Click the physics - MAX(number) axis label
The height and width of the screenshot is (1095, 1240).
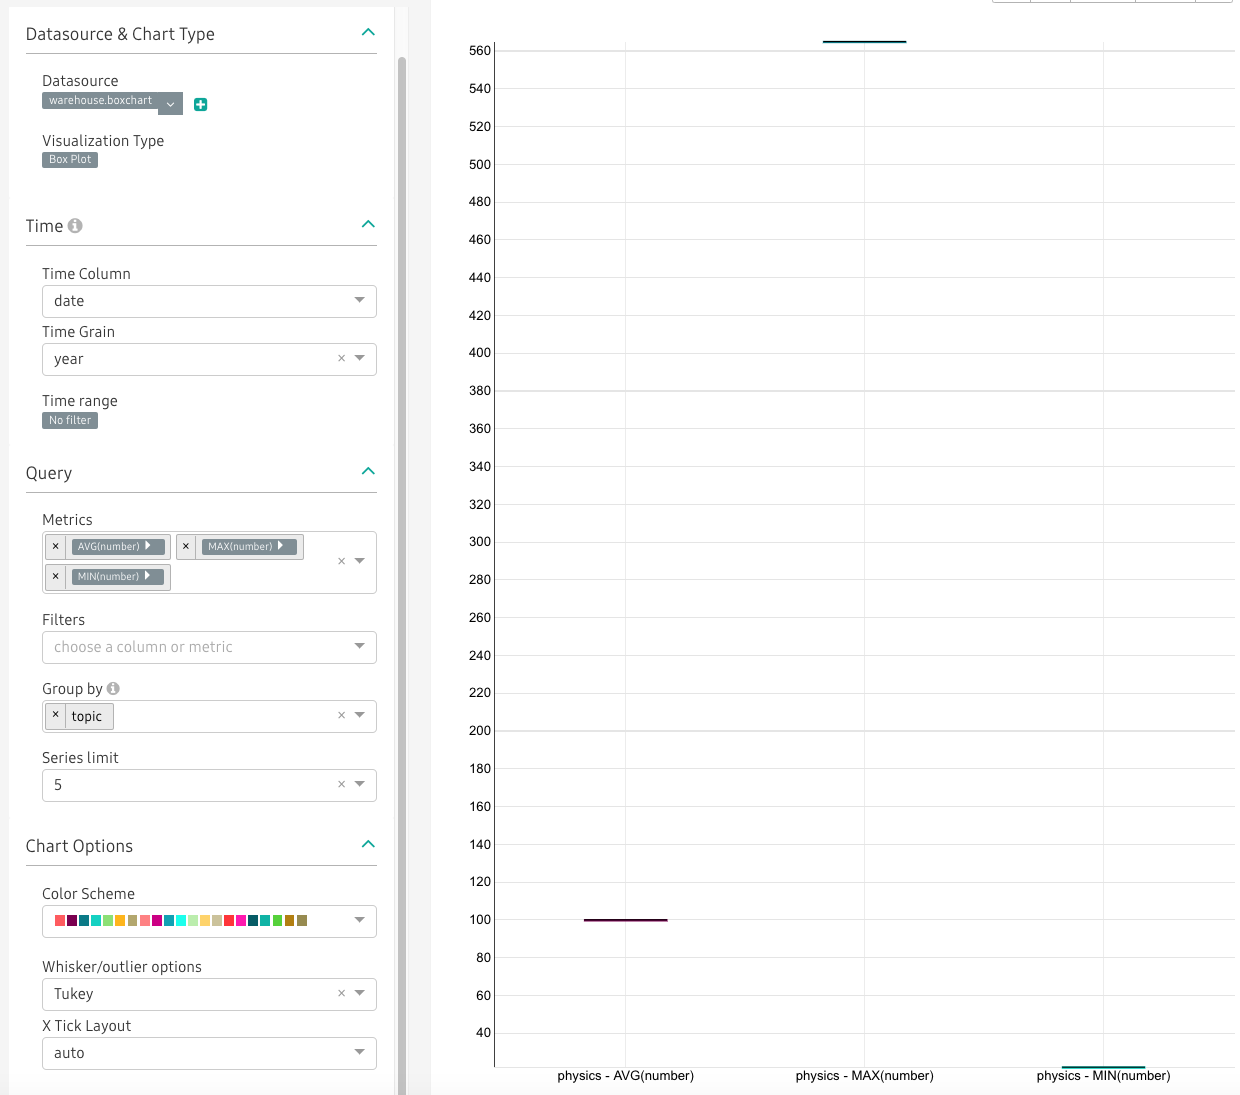point(865,1076)
